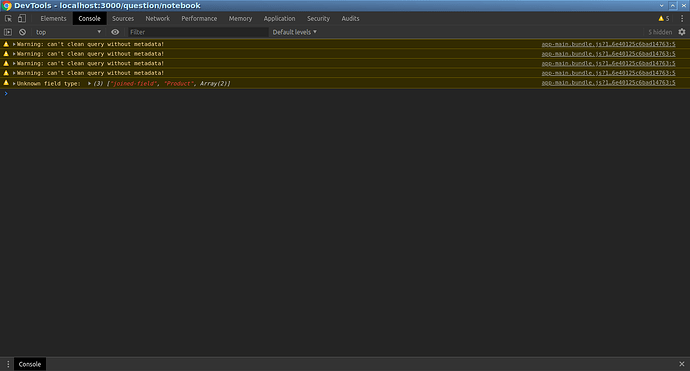Expand the fourth 'can't clean query' warning
690x371 pixels.
(x=14, y=73)
